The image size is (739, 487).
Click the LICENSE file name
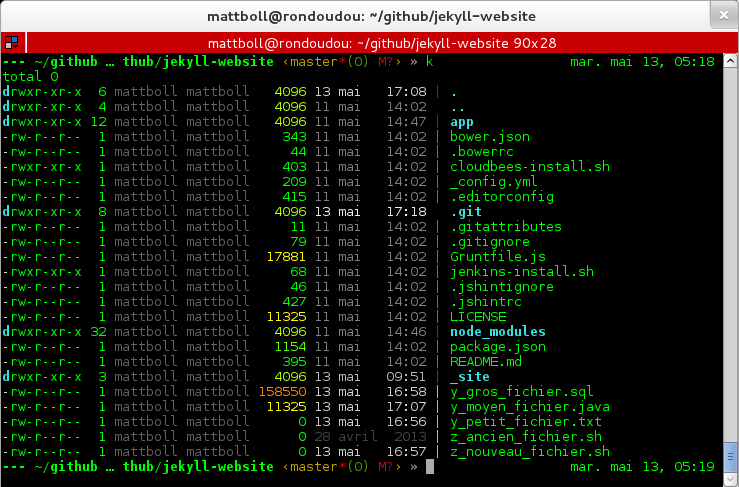point(478,317)
